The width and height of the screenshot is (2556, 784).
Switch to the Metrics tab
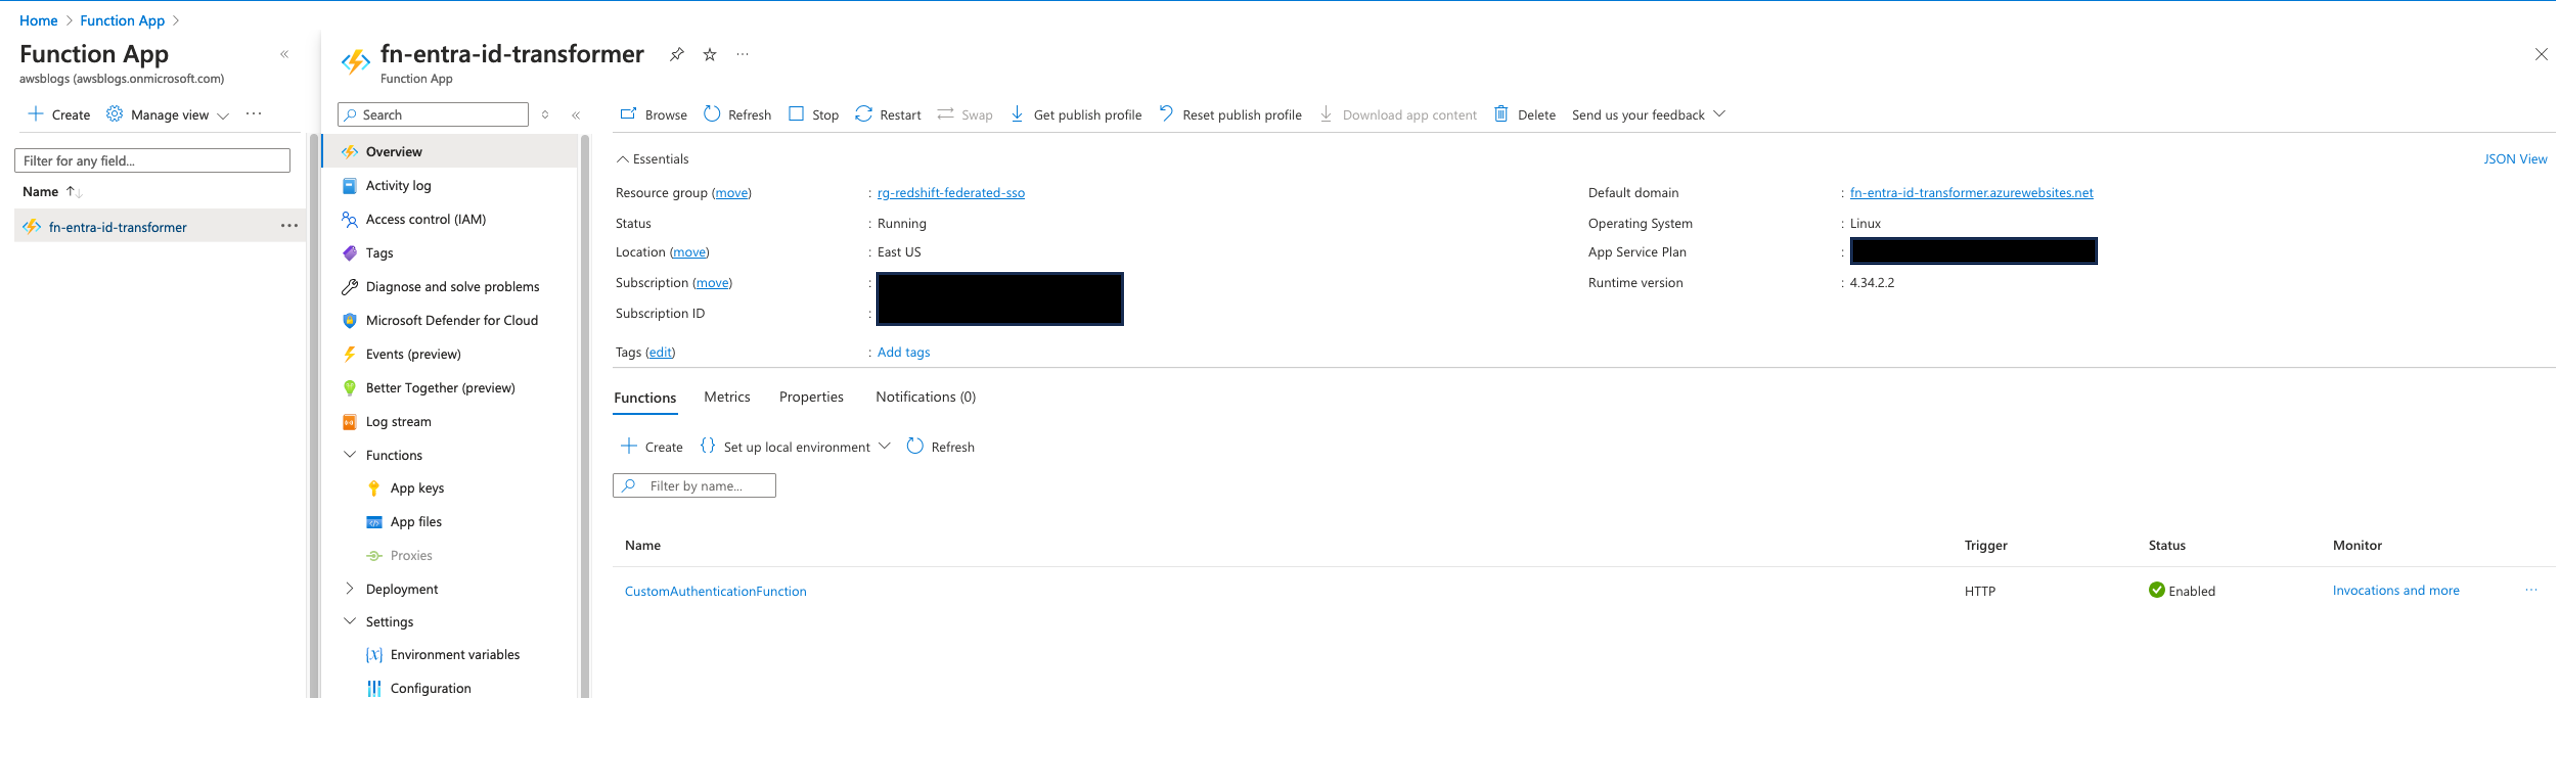point(727,397)
